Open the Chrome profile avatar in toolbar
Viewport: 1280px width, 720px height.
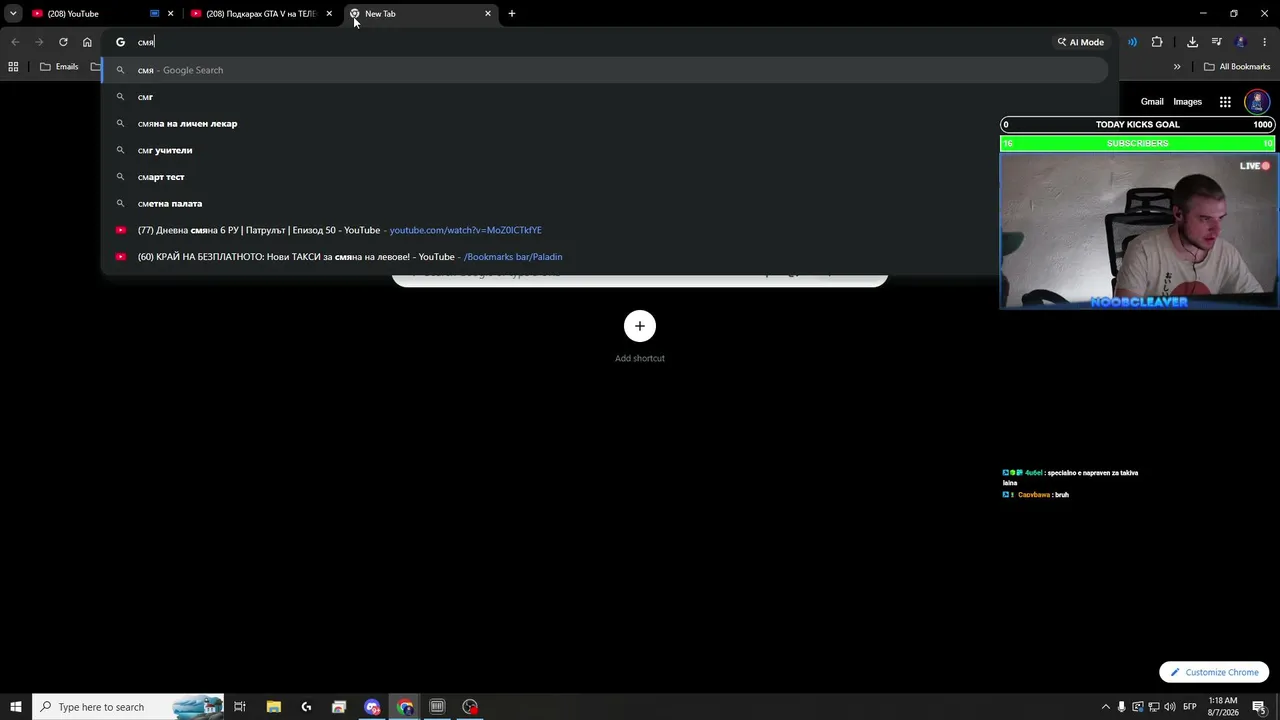pos(1241,42)
